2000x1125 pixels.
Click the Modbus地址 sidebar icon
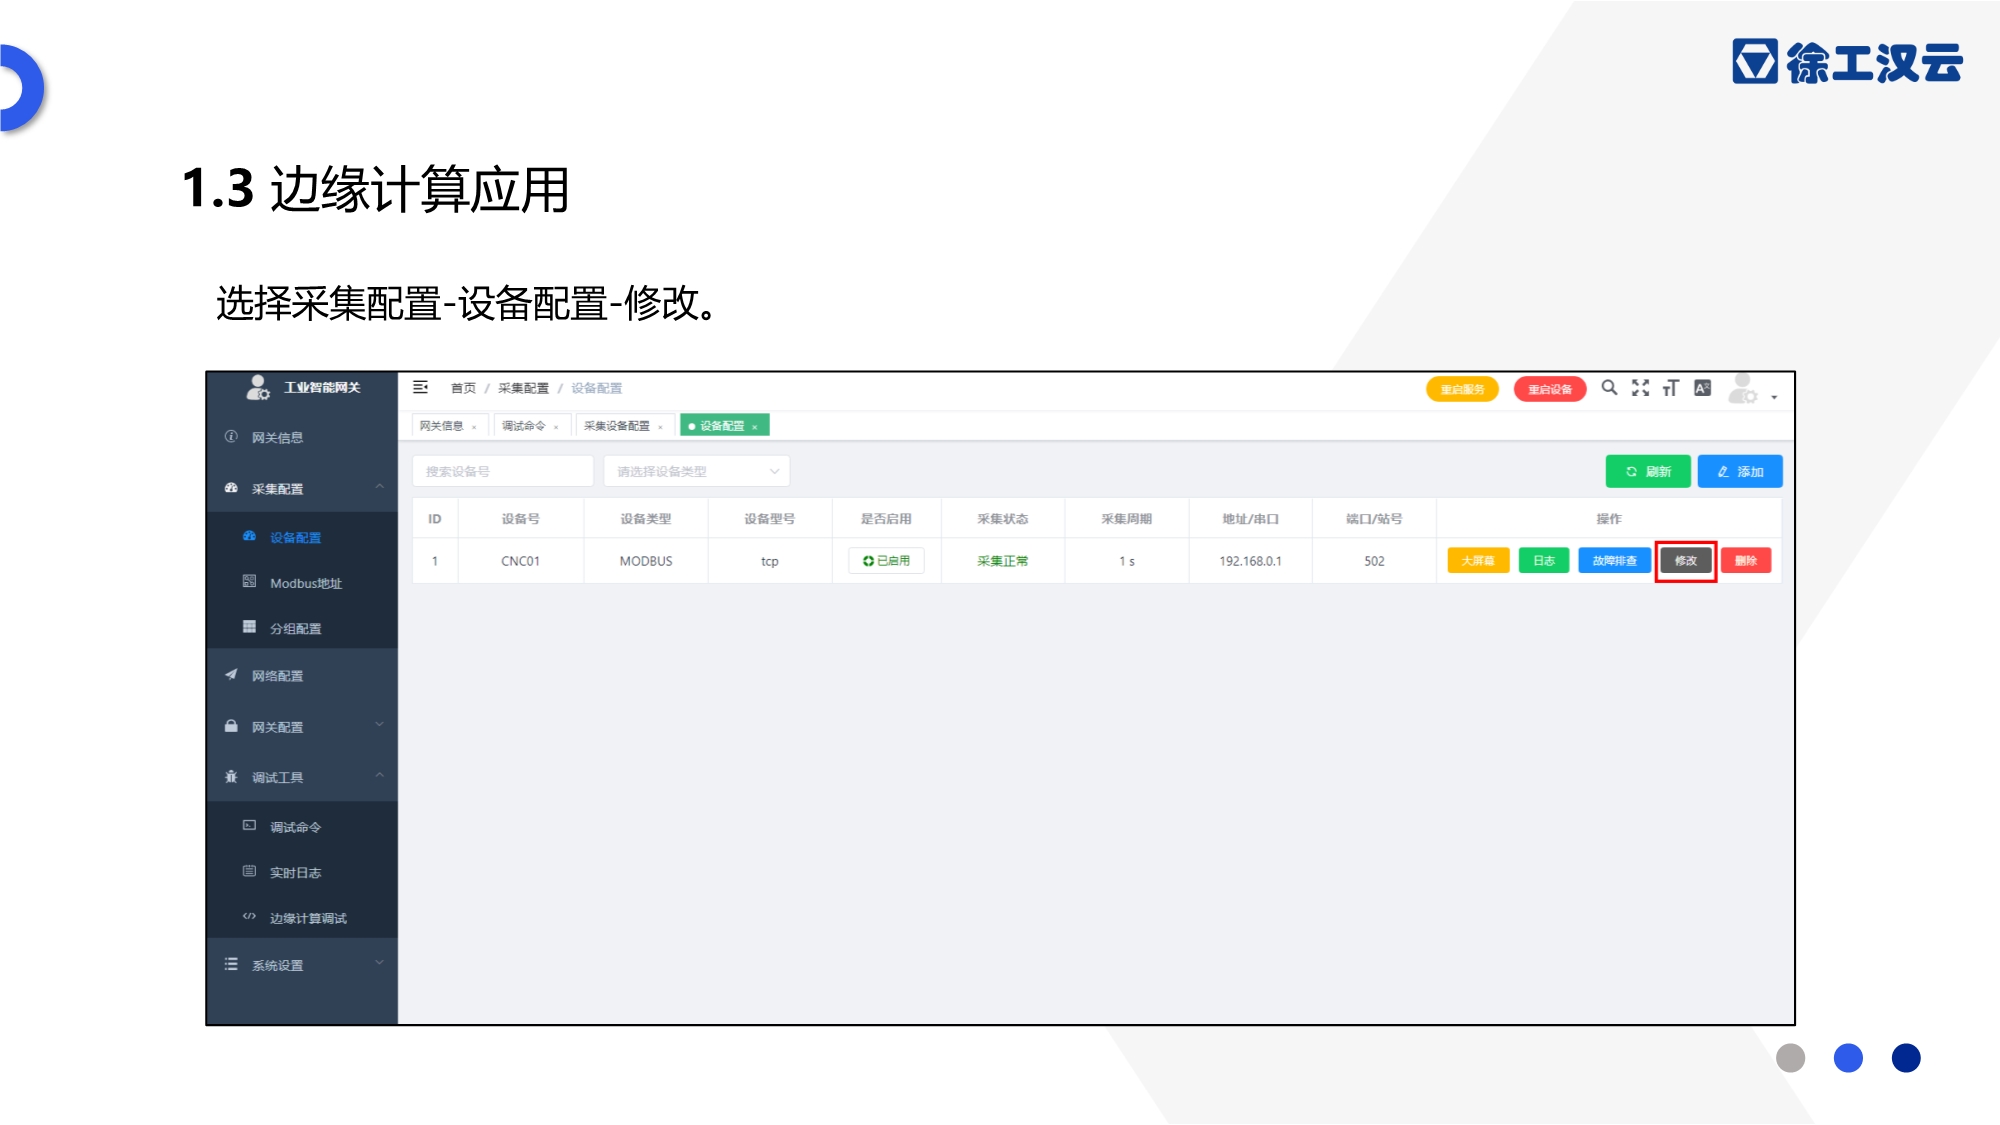(x=249, y=582)
